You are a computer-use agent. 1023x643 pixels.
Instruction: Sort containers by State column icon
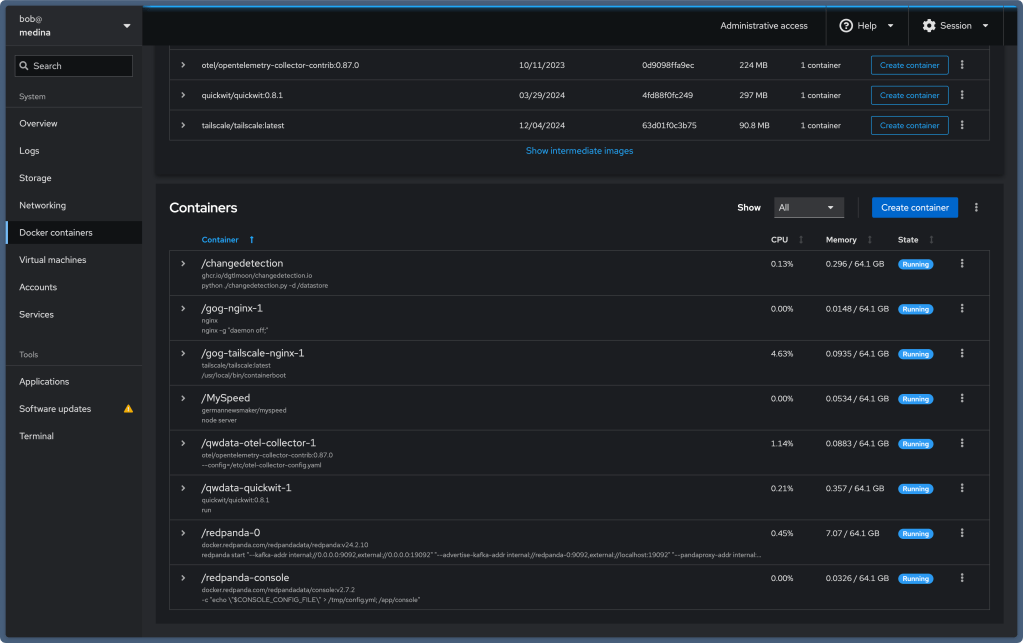pos(931,240)
